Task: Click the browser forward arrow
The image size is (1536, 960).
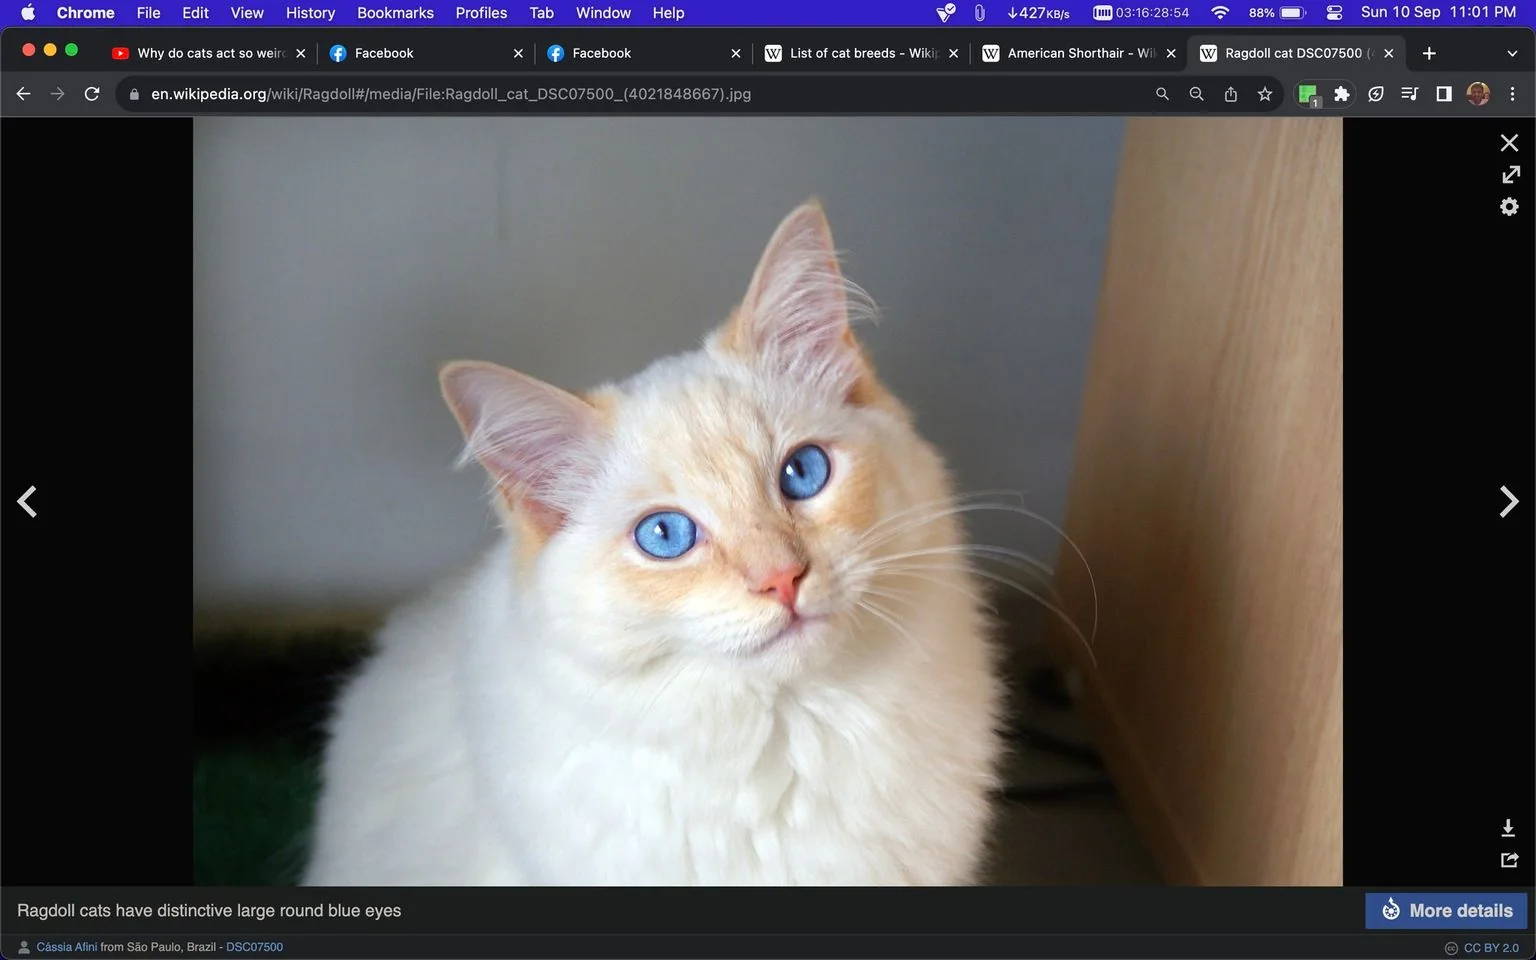Action: 58,94
